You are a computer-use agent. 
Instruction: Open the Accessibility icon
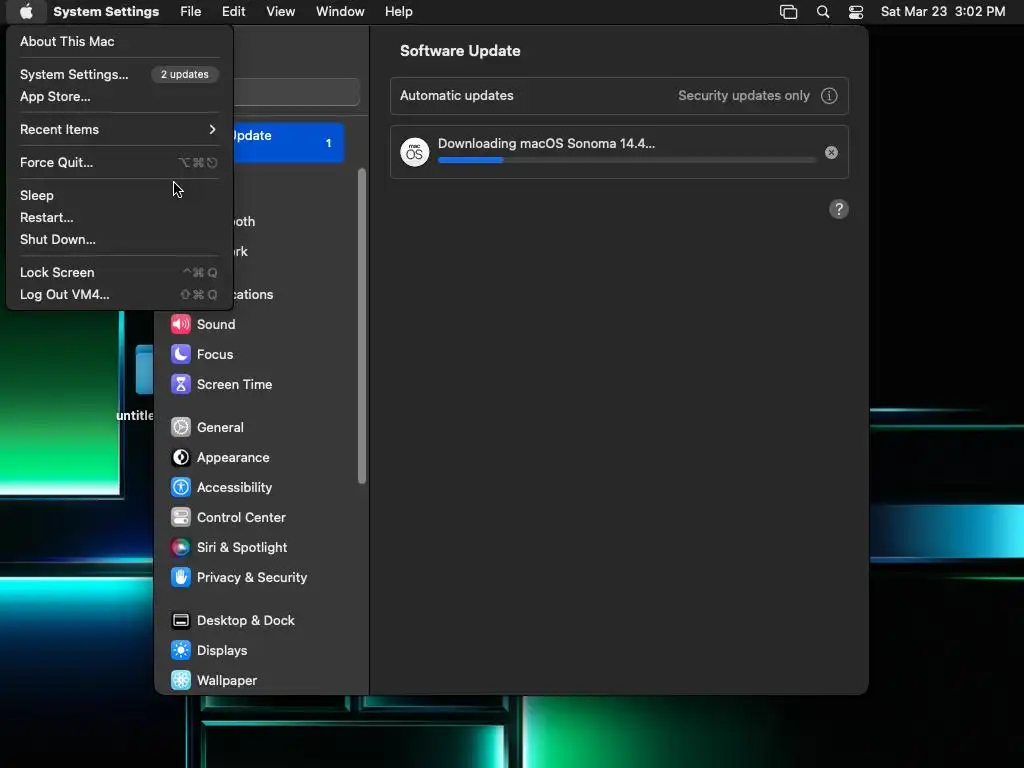pos(181,488)
